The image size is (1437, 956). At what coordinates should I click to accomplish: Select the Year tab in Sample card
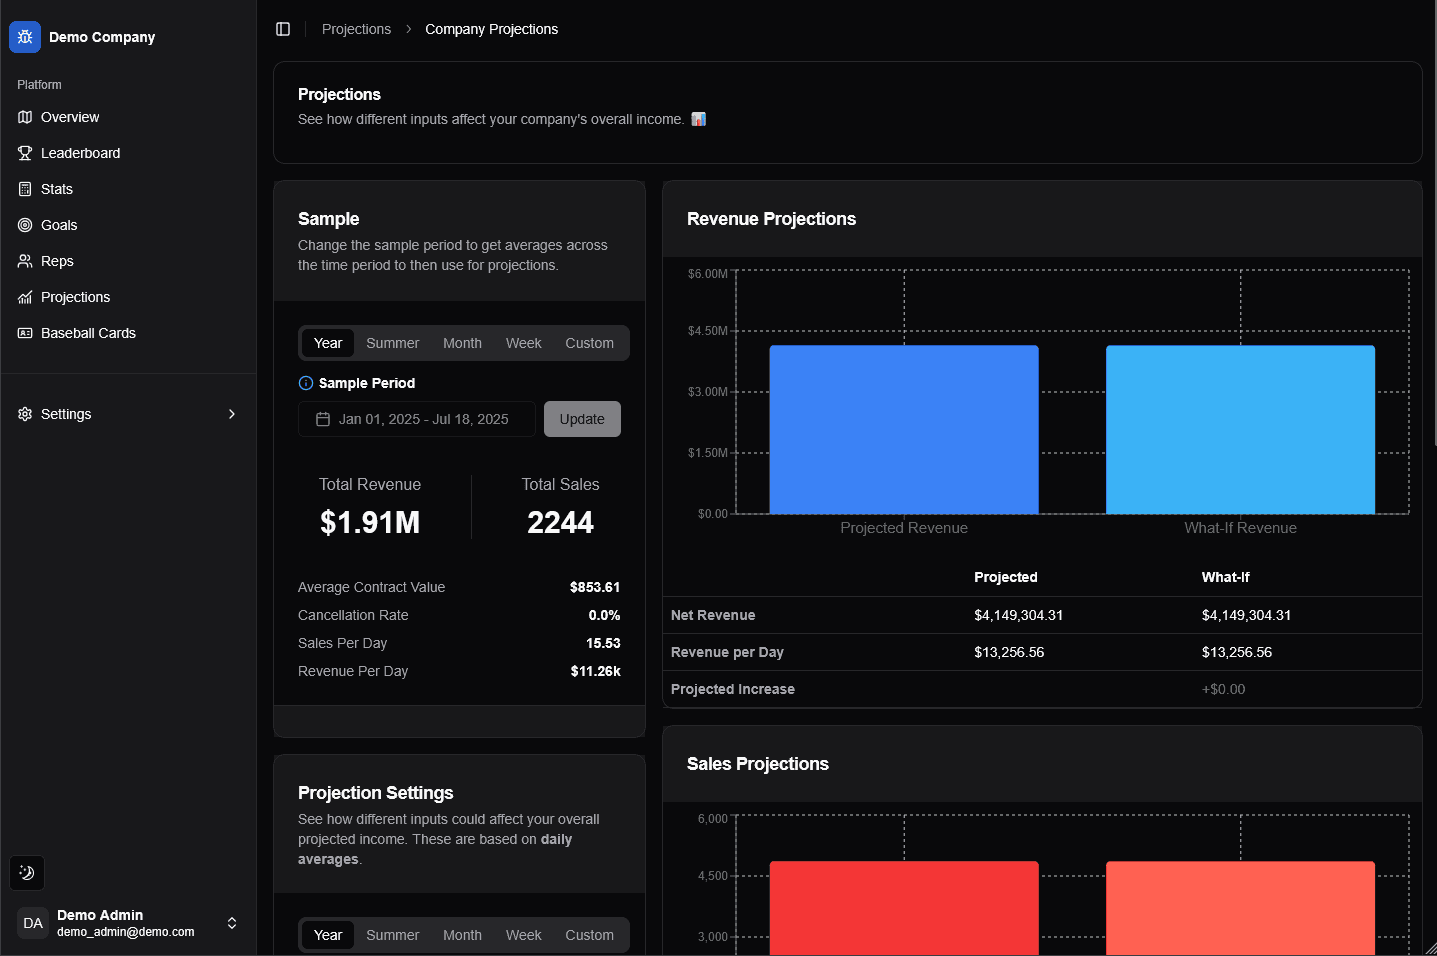[x=328, y=343]
